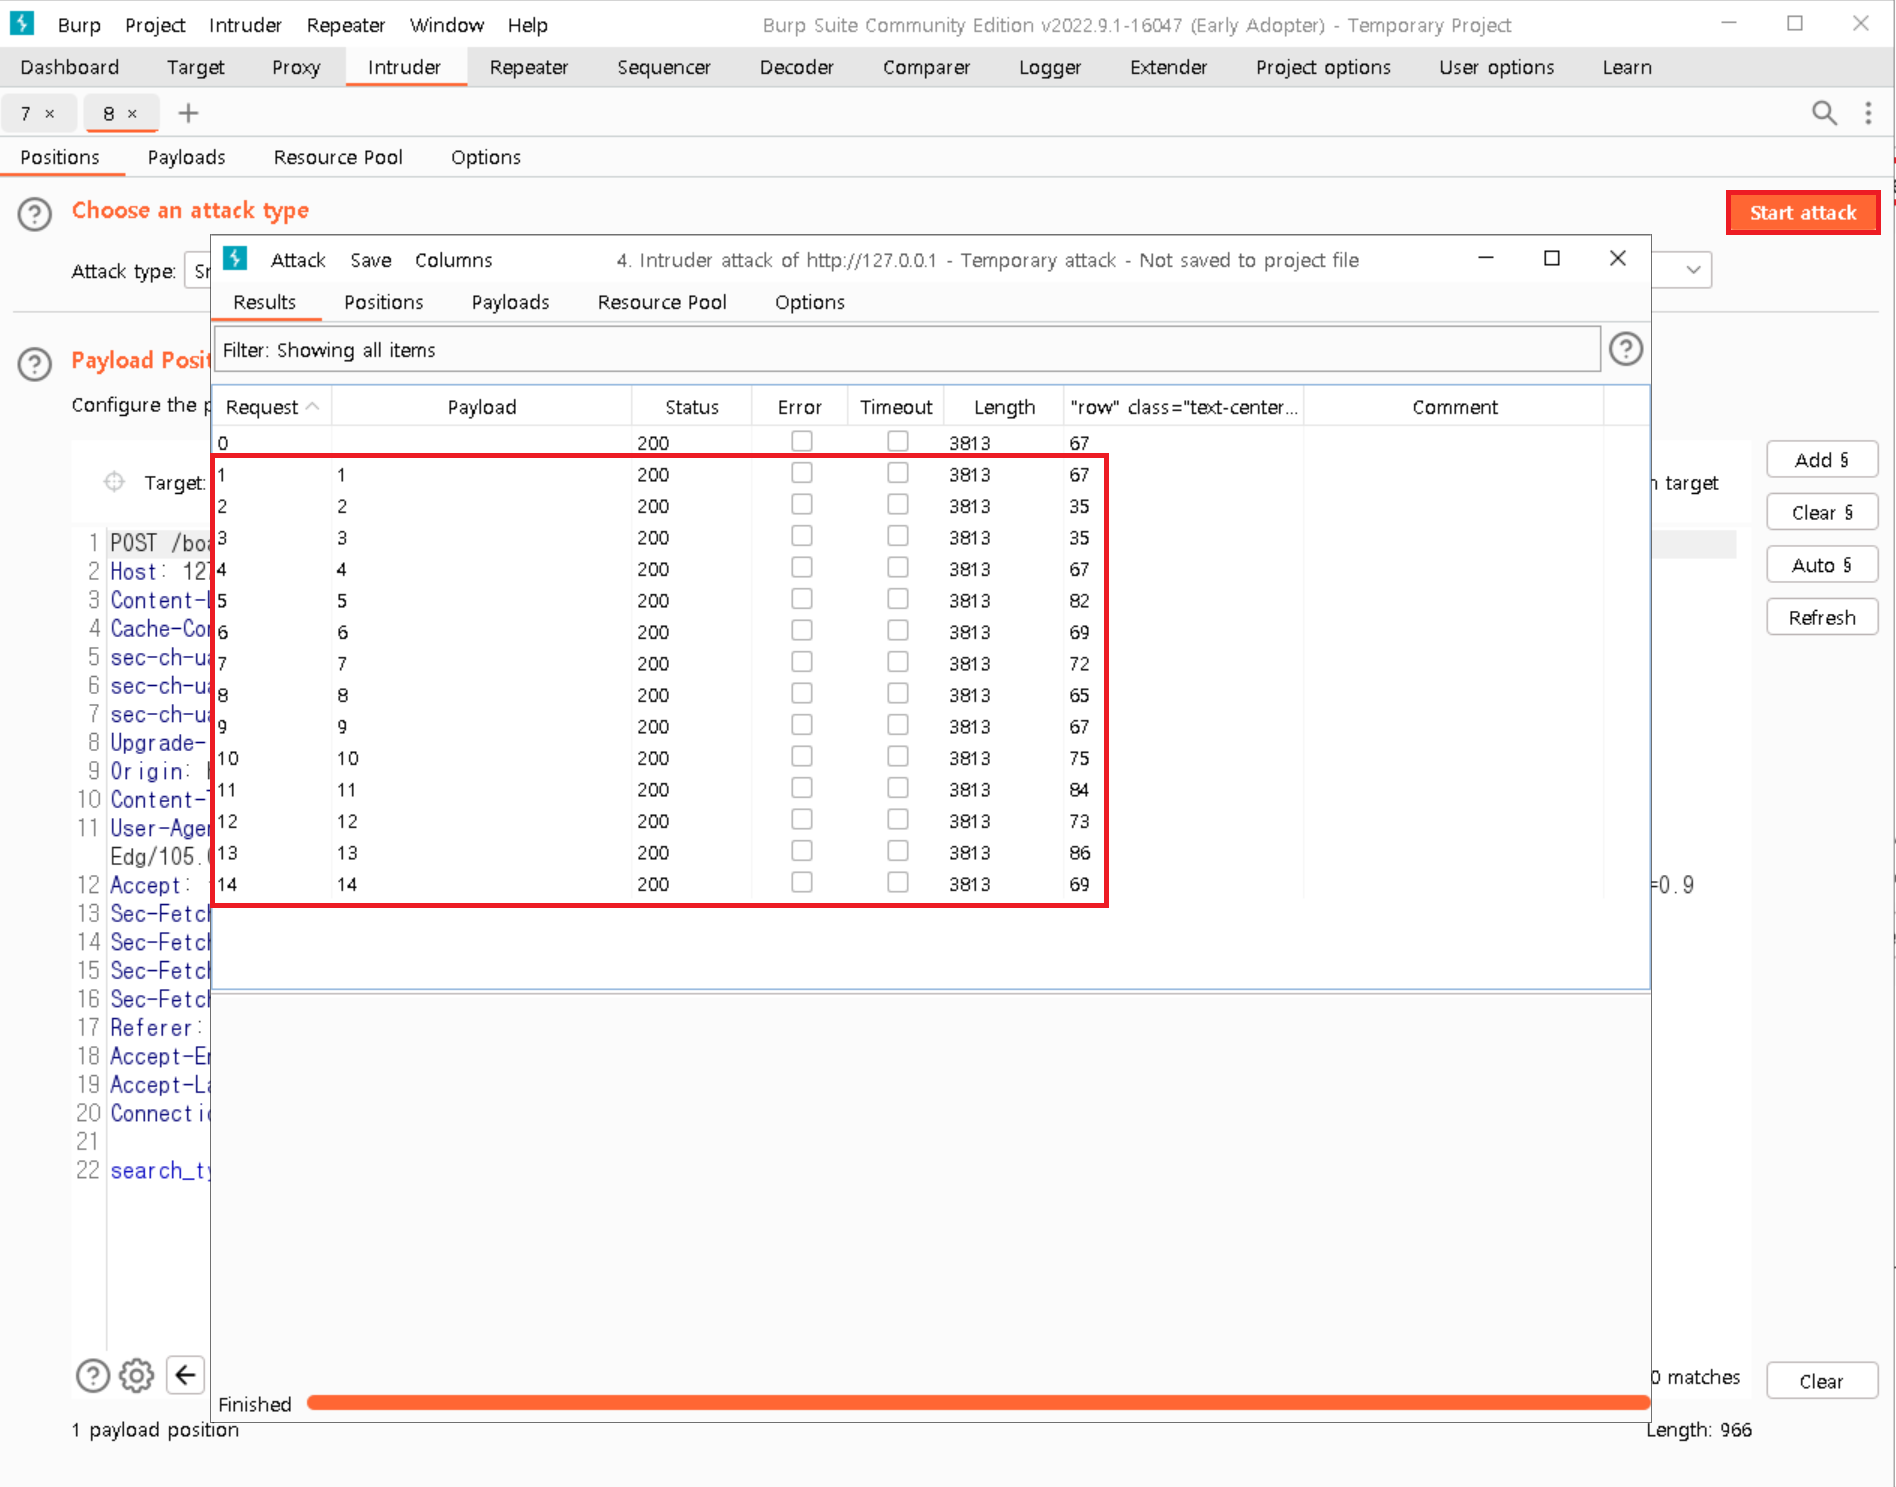This screenshot has width=1896, height=1487.
Task: Open help icon next to Choose an attack type
Action: [x=35, y=214]
